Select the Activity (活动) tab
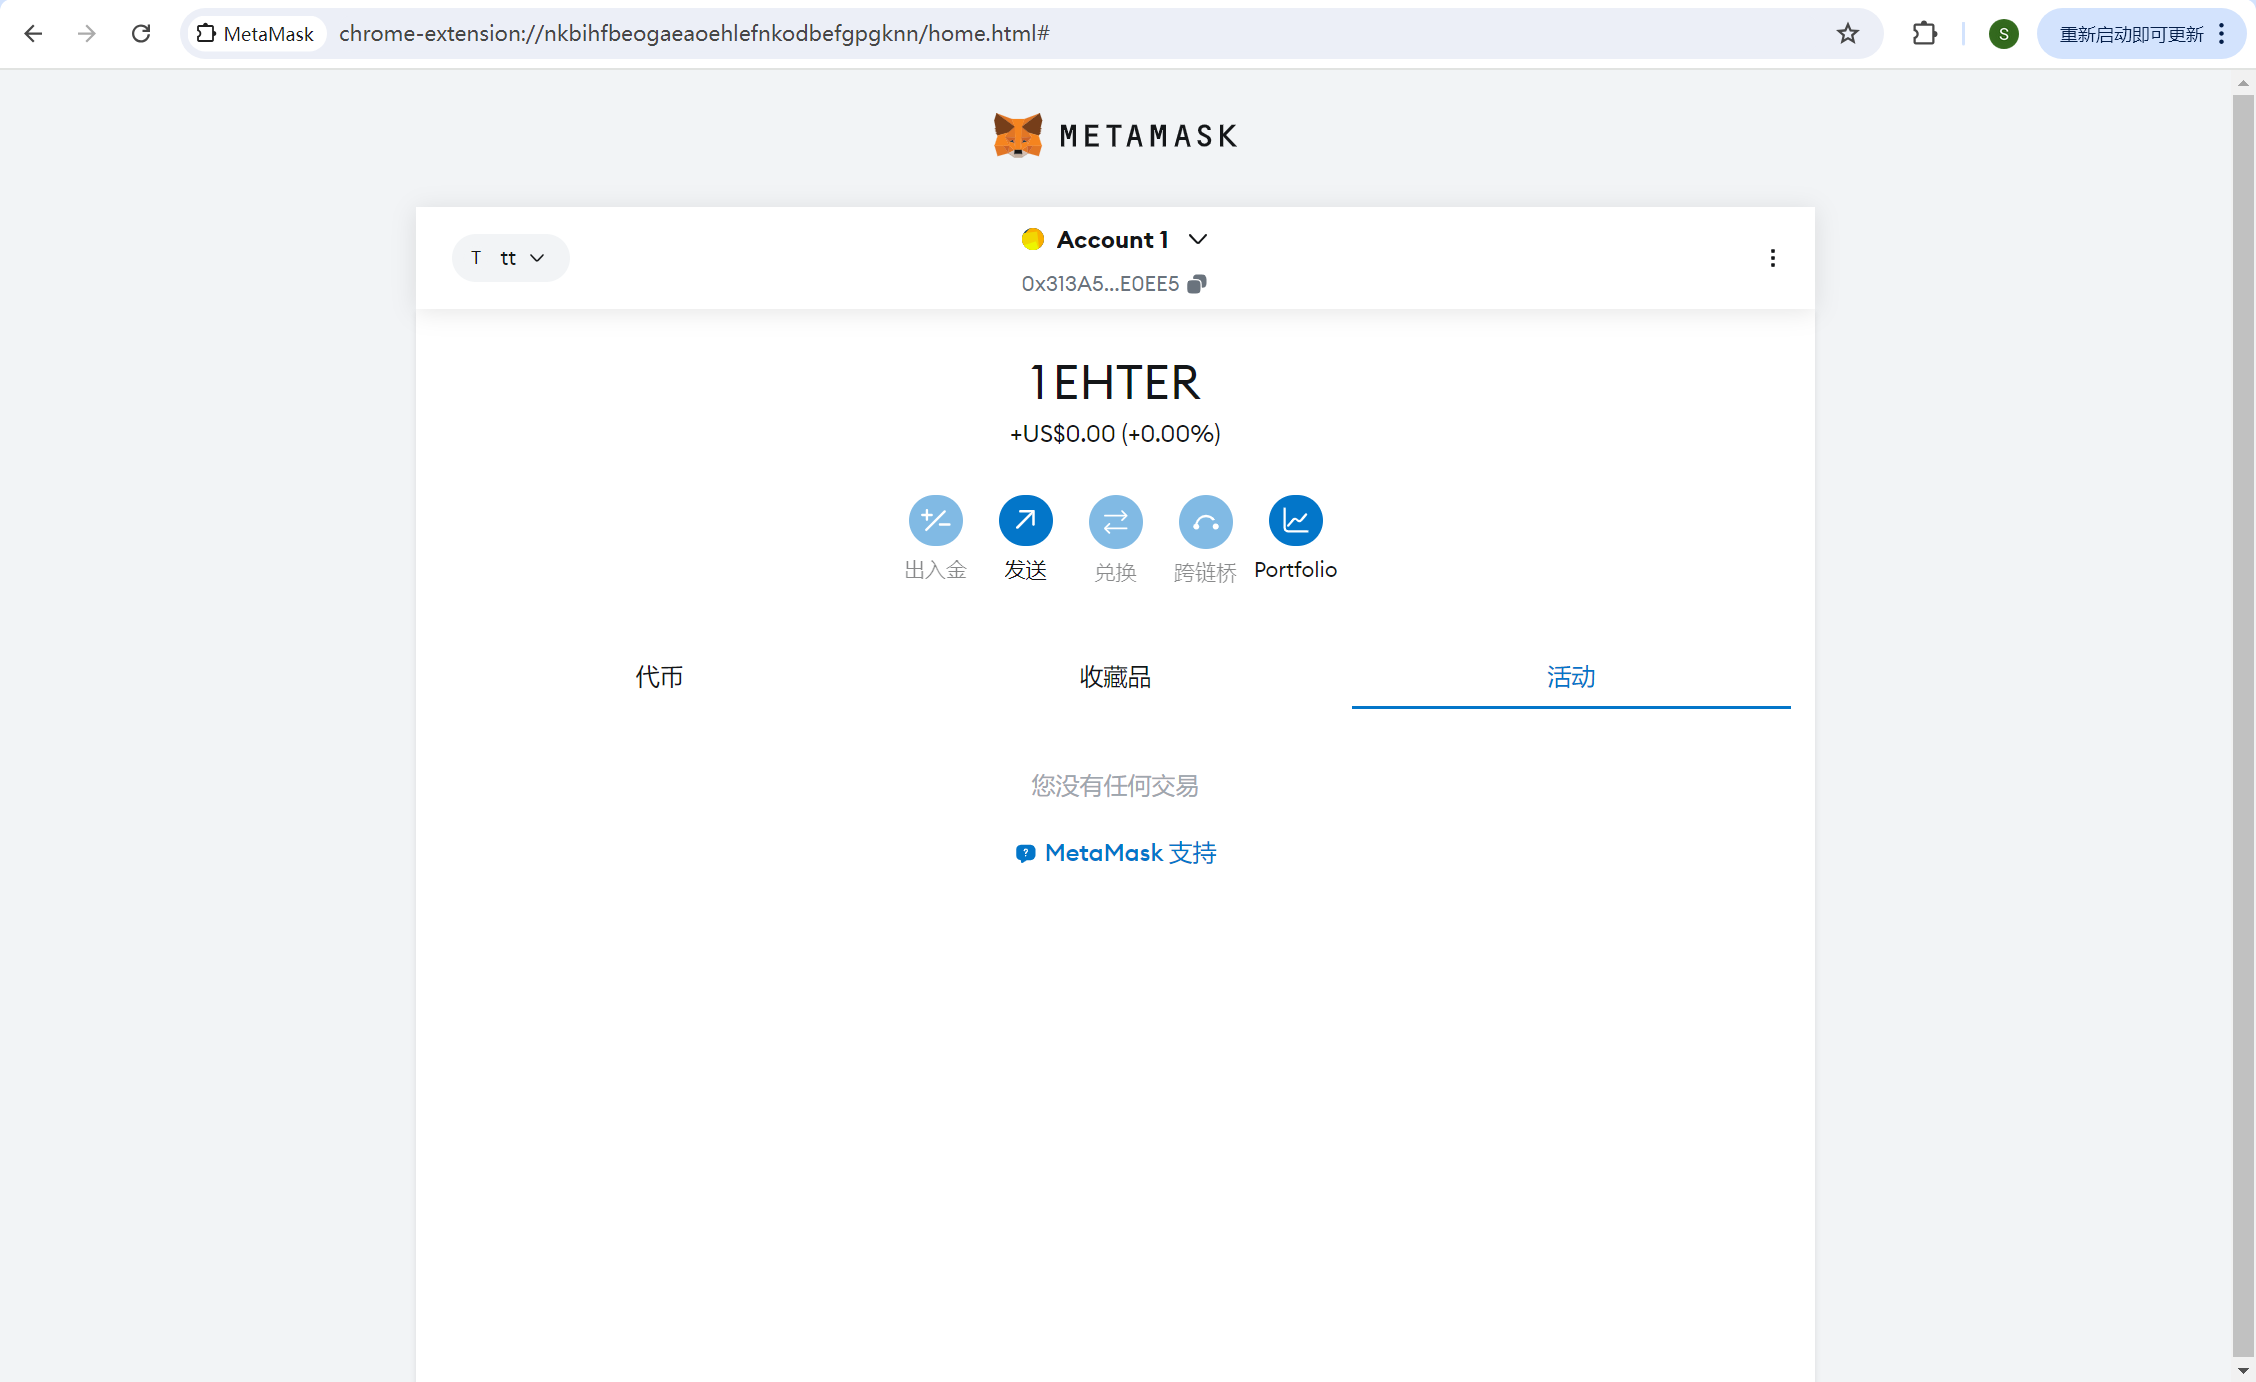This screenshot has width=2256, height=1382. [x=1570, y=677]
